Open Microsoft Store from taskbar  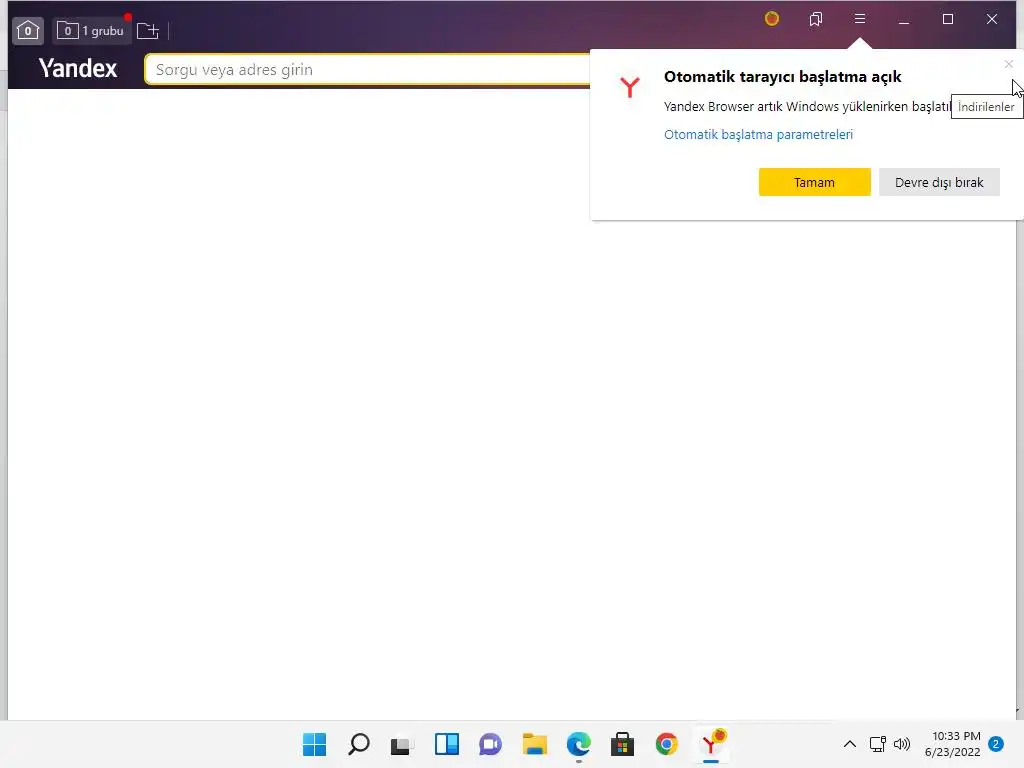(x=622, y=744)
